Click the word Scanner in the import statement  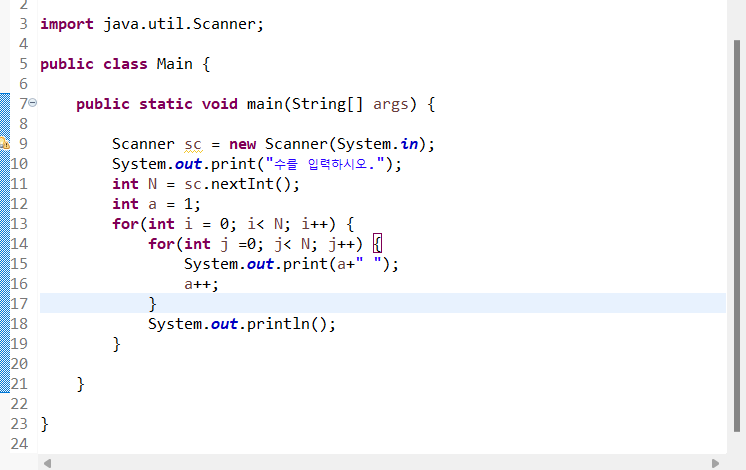tap(224, 24)
